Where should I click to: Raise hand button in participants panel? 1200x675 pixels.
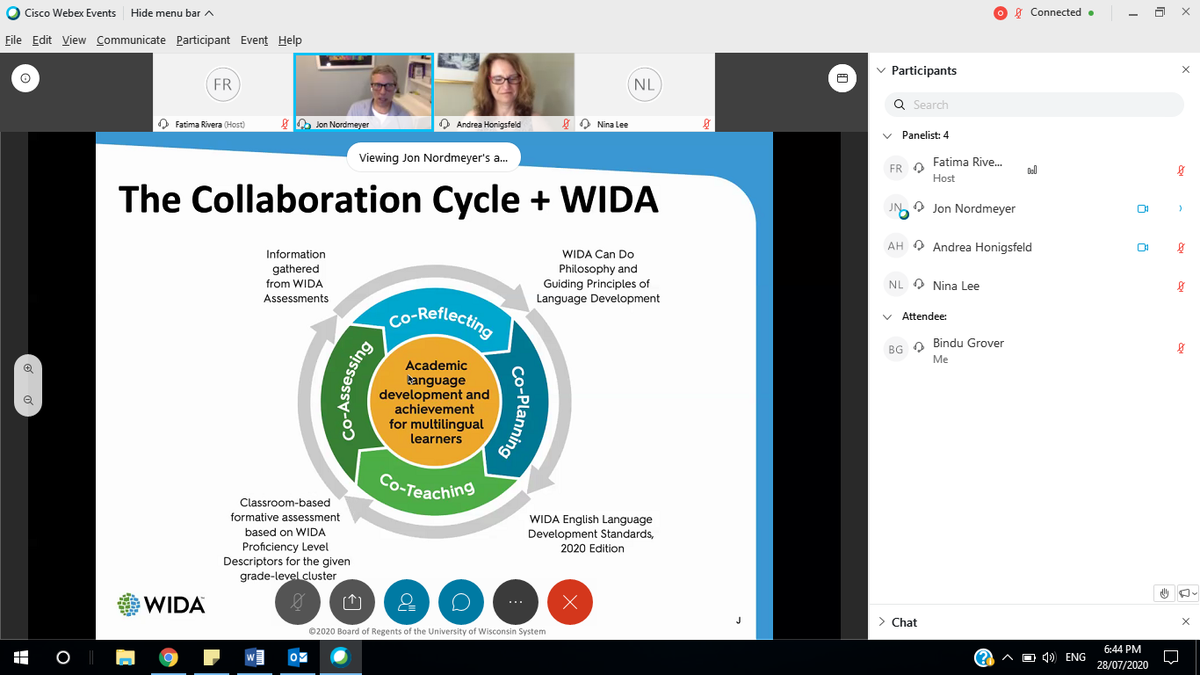1164,593
